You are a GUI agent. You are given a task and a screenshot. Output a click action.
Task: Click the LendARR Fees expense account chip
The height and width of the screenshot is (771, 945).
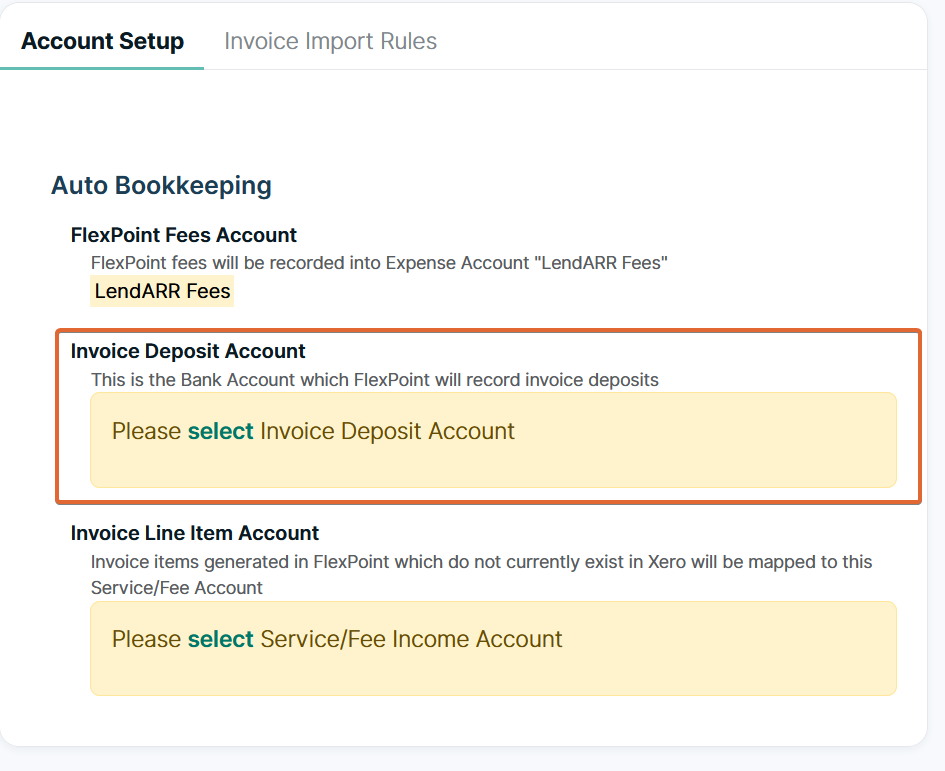[x=161, y=291]
